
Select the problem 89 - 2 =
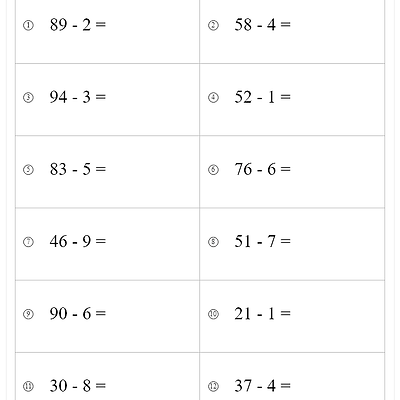[x=78, y=24]
